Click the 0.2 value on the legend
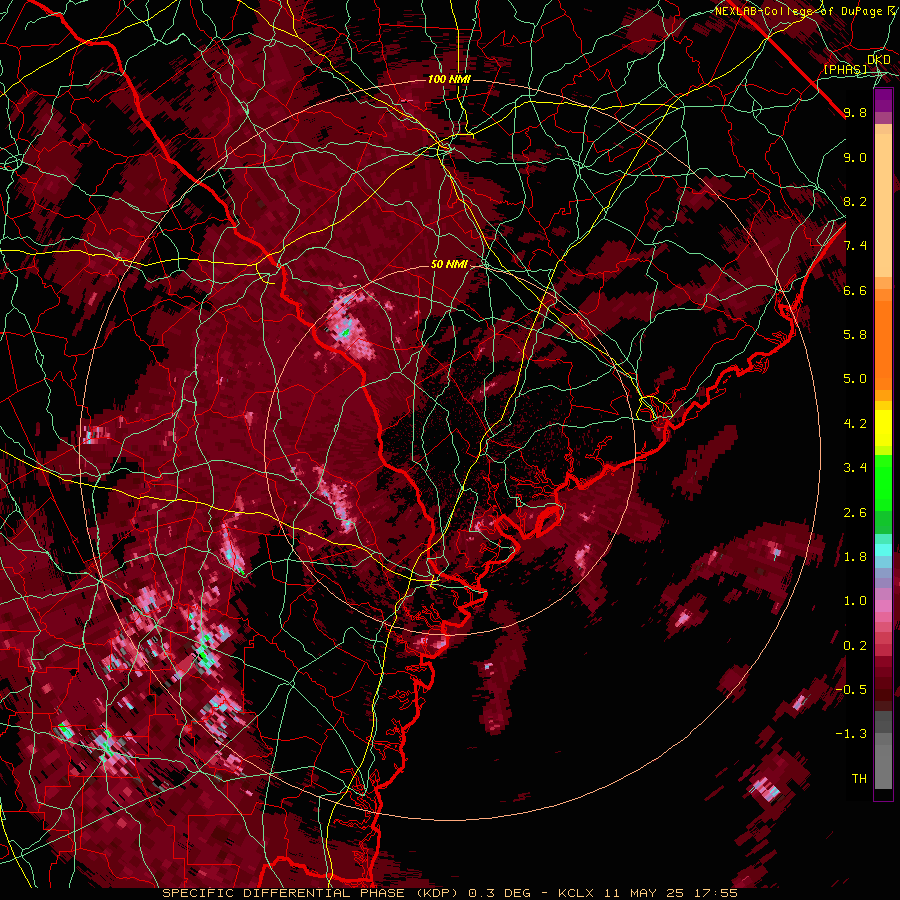The width and height of the screenshot is (900, 900). click(855, 646)
